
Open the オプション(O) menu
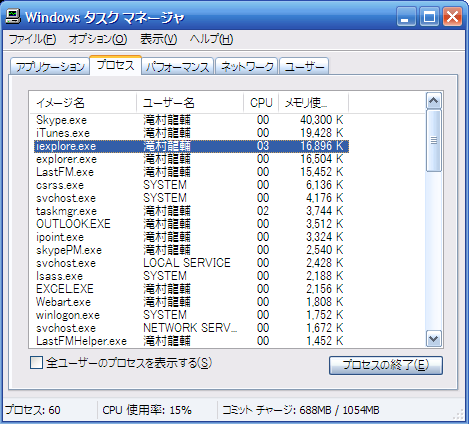(98, 39)
